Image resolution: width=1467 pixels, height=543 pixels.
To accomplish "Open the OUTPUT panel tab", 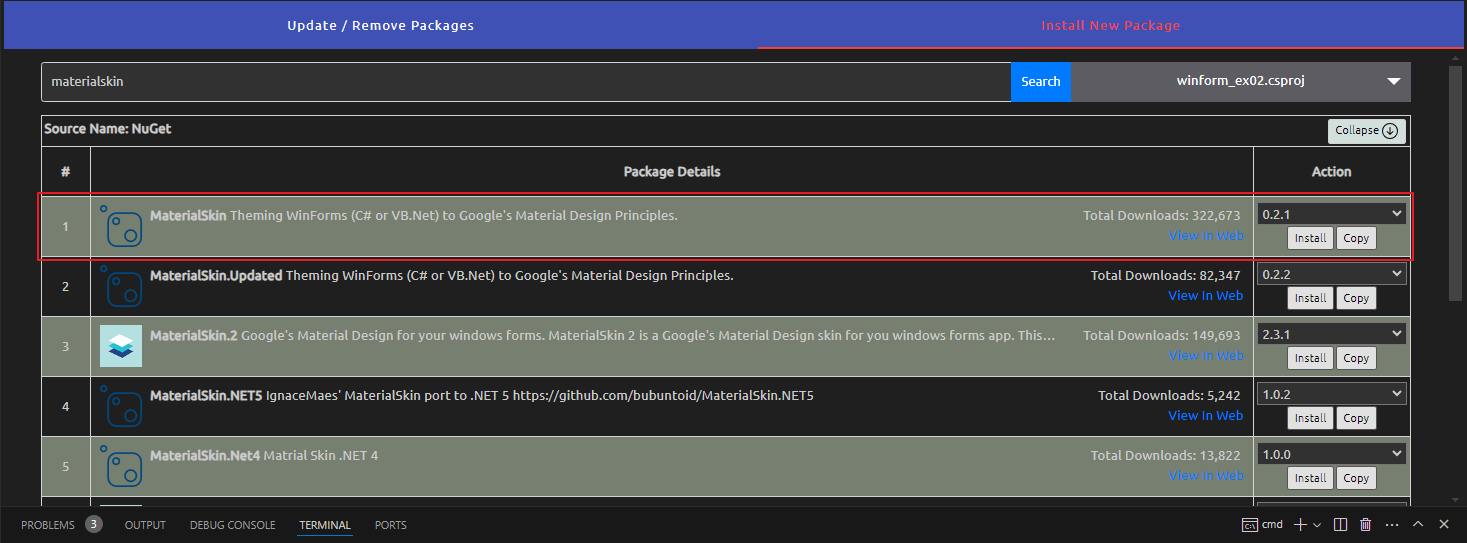I will click(145, 525).
